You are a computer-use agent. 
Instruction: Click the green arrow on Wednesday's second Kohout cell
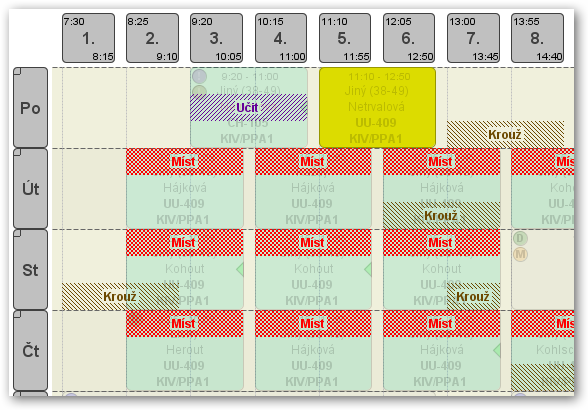368,269
